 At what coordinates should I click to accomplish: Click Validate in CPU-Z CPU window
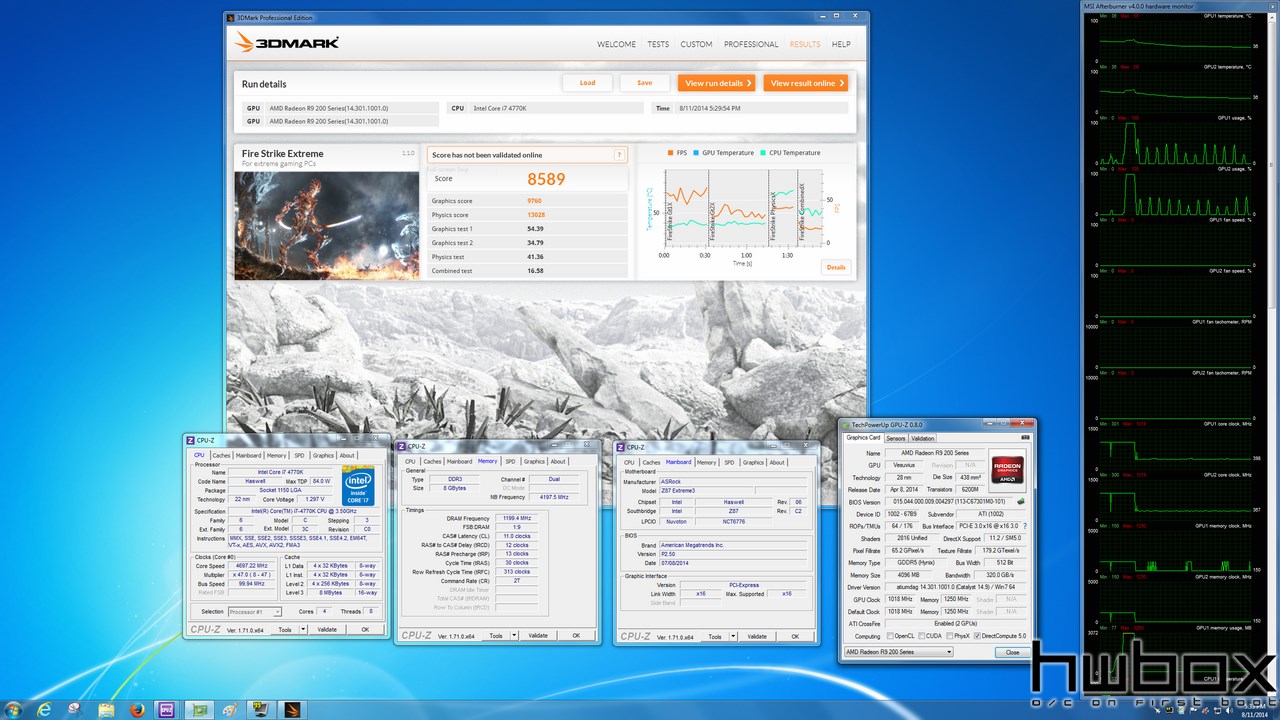click(x=327, y=630)
